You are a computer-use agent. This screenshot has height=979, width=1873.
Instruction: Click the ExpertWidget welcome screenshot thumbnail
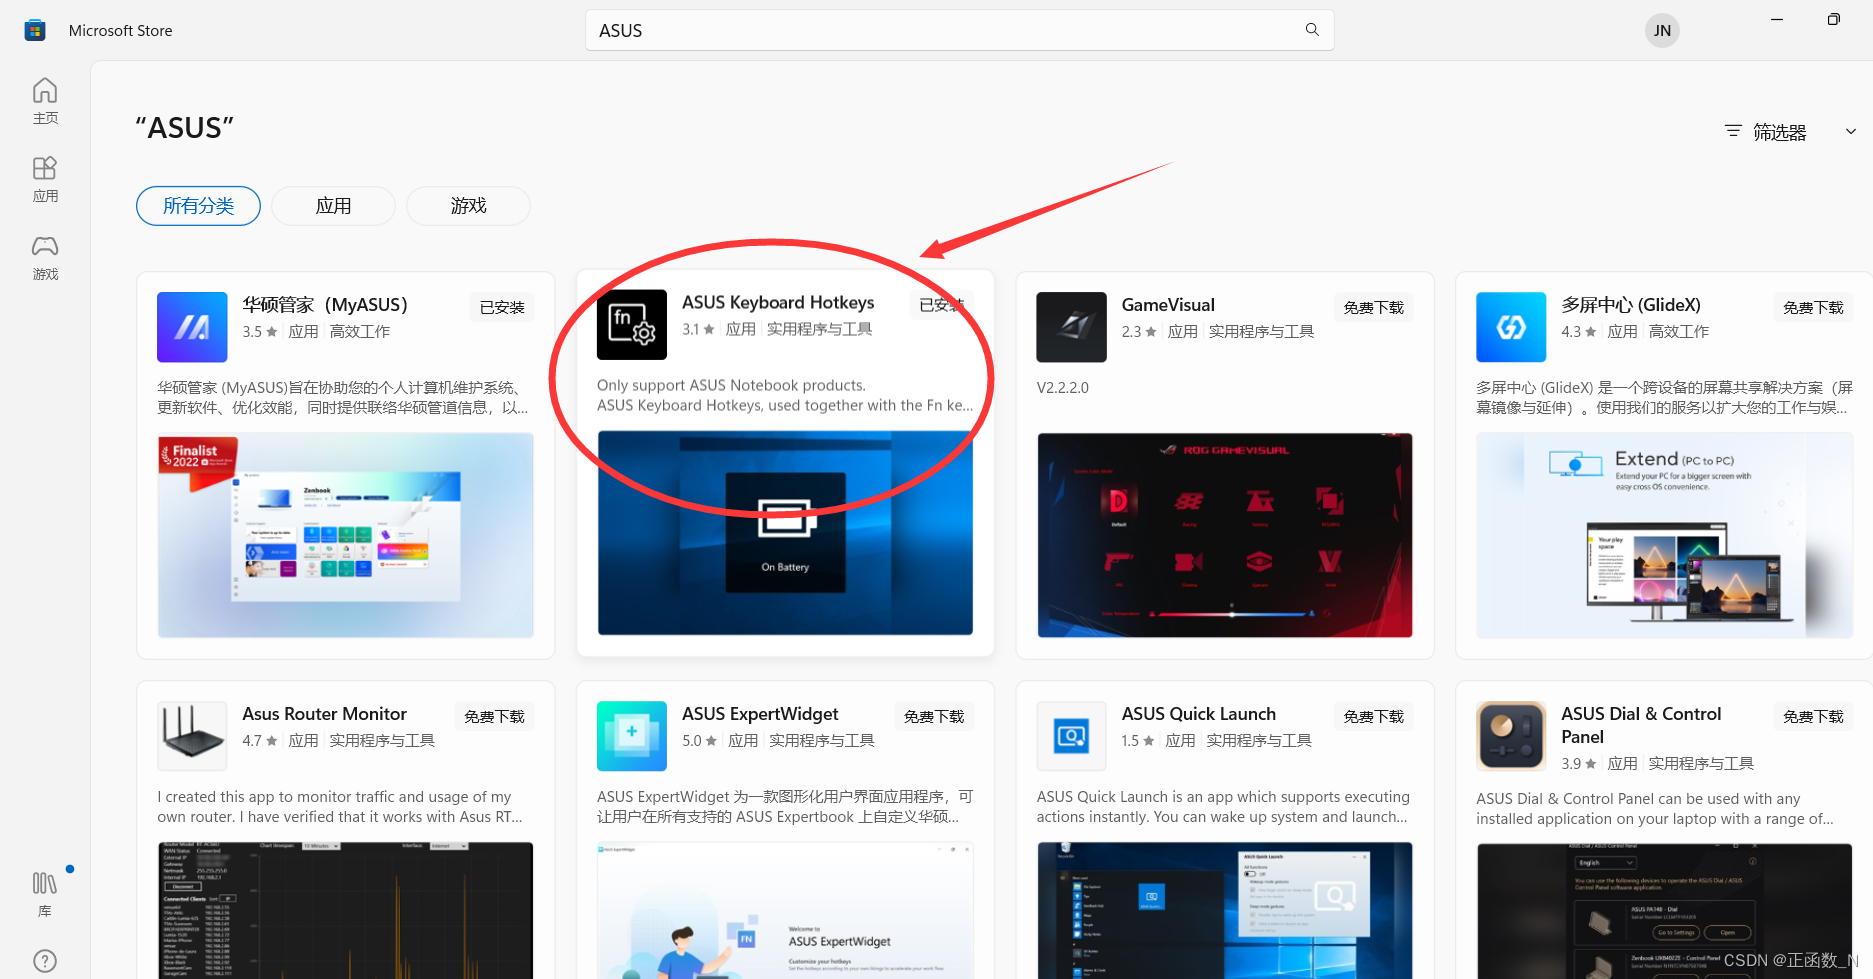click(x=785, y=910)
